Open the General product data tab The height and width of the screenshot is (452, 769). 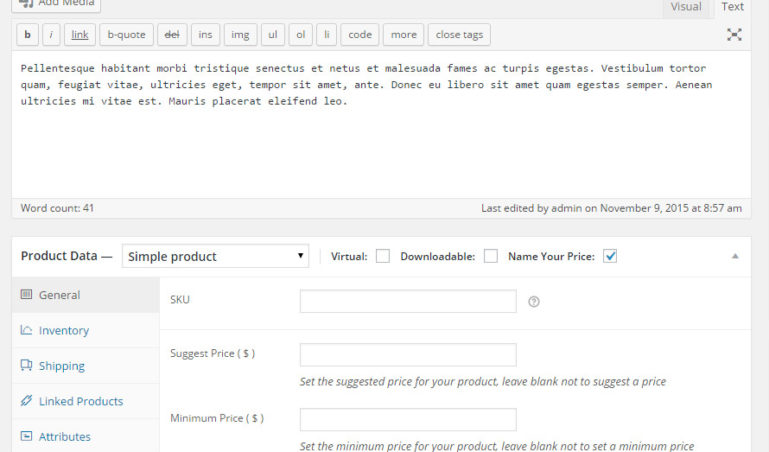click(x=86, y=295)
